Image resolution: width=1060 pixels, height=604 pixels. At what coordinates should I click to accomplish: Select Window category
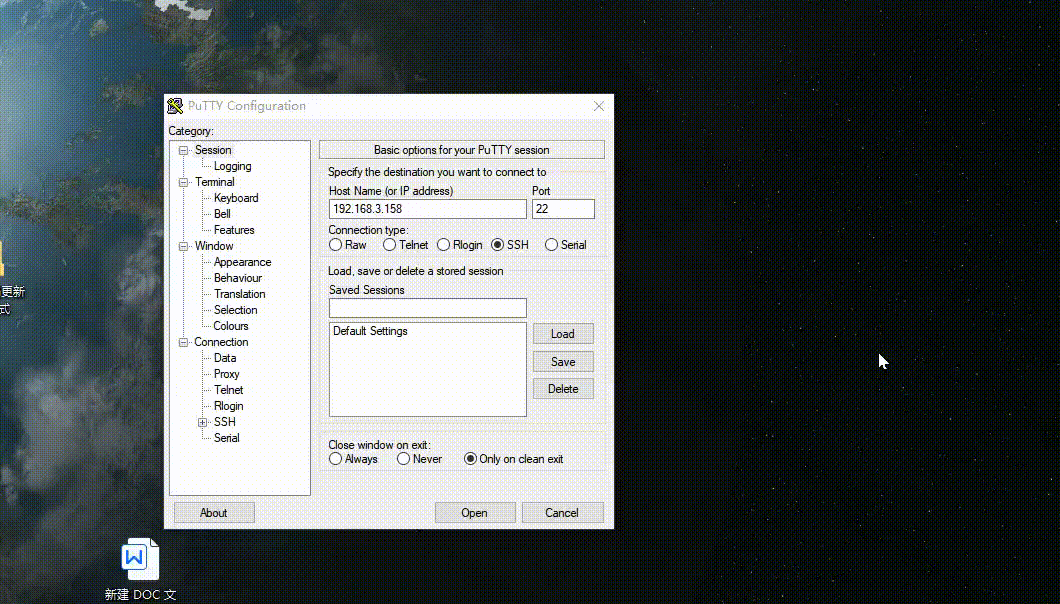pyautogui.click(x=214, y=246)
